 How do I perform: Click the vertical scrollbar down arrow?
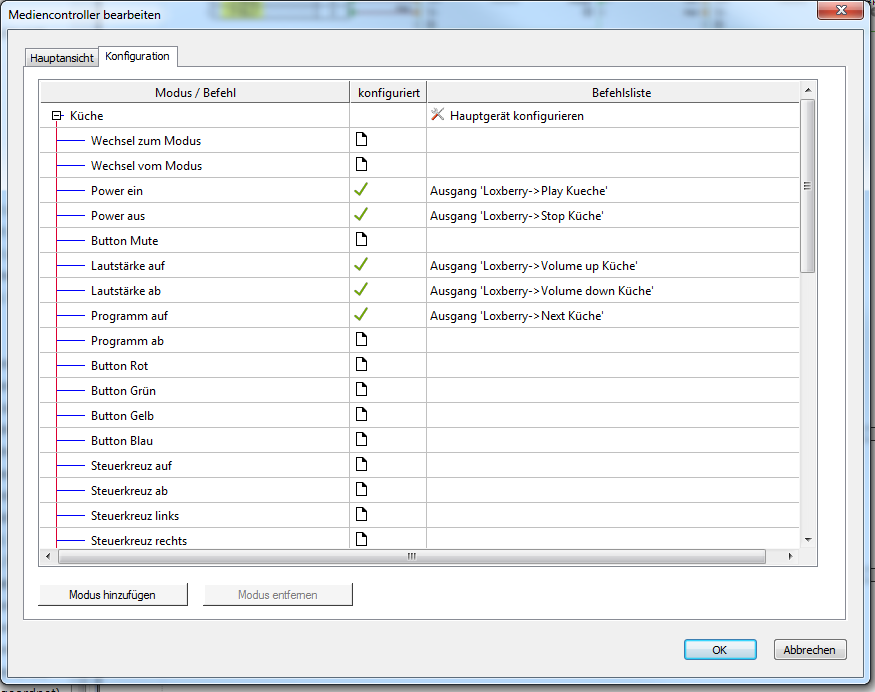807,540
